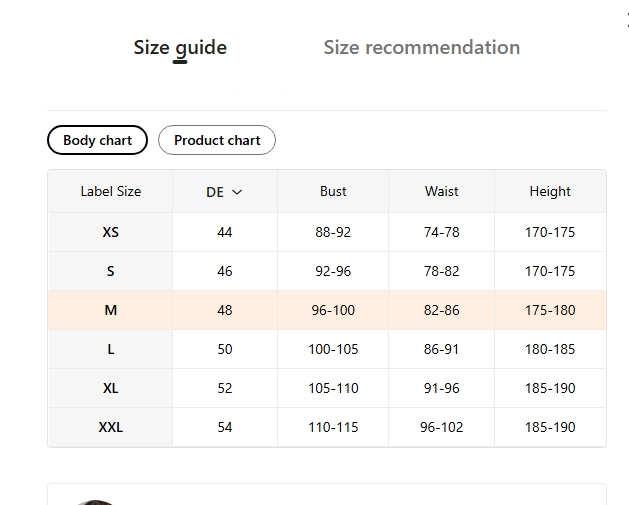
Task: Open the Size recommendation tab
Action: click(421, 47)
